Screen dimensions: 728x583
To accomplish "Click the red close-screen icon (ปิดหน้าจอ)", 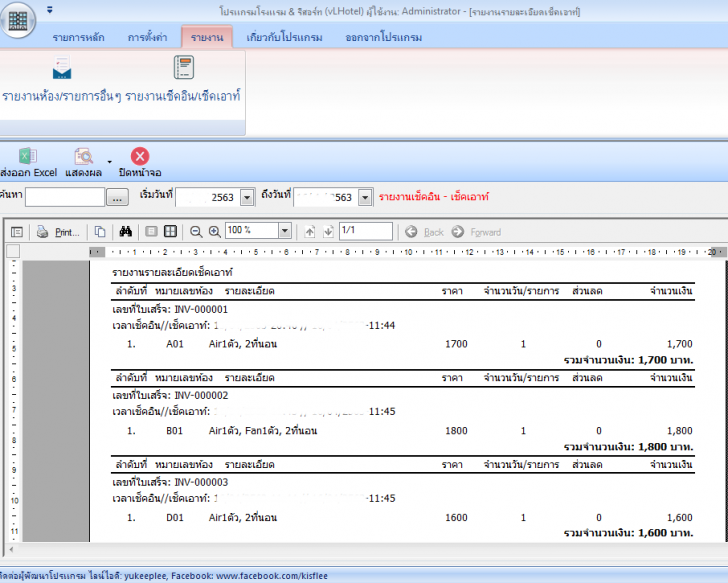I will [x=140, y=163].
